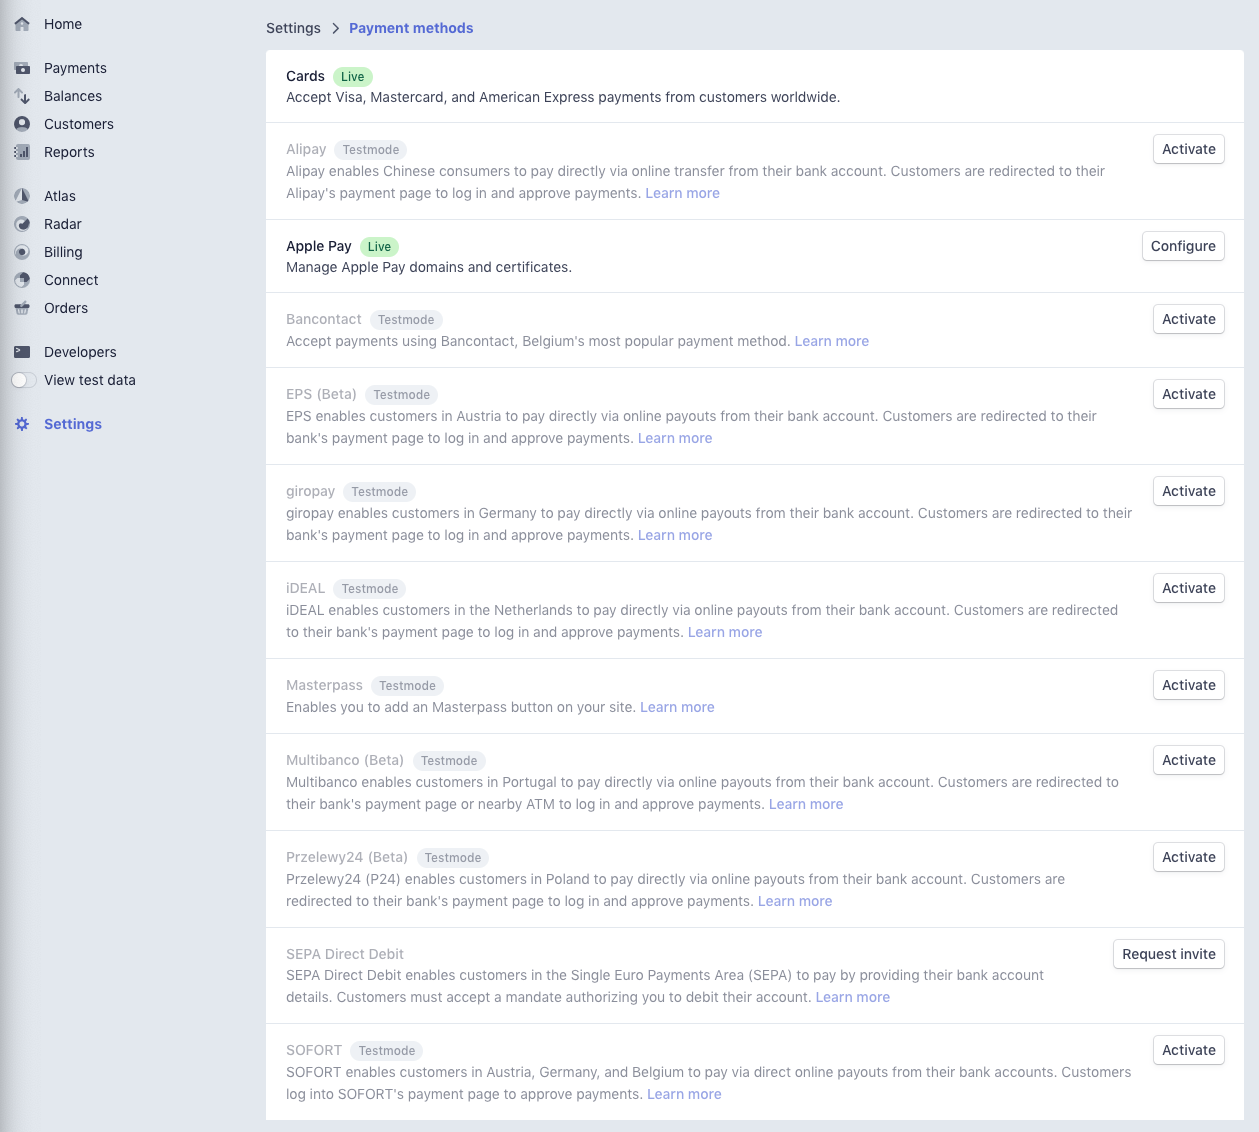Request invite for SEPA Direct Debit
Viewport: 1259px width, 1132px height.
coord(1169,954)
